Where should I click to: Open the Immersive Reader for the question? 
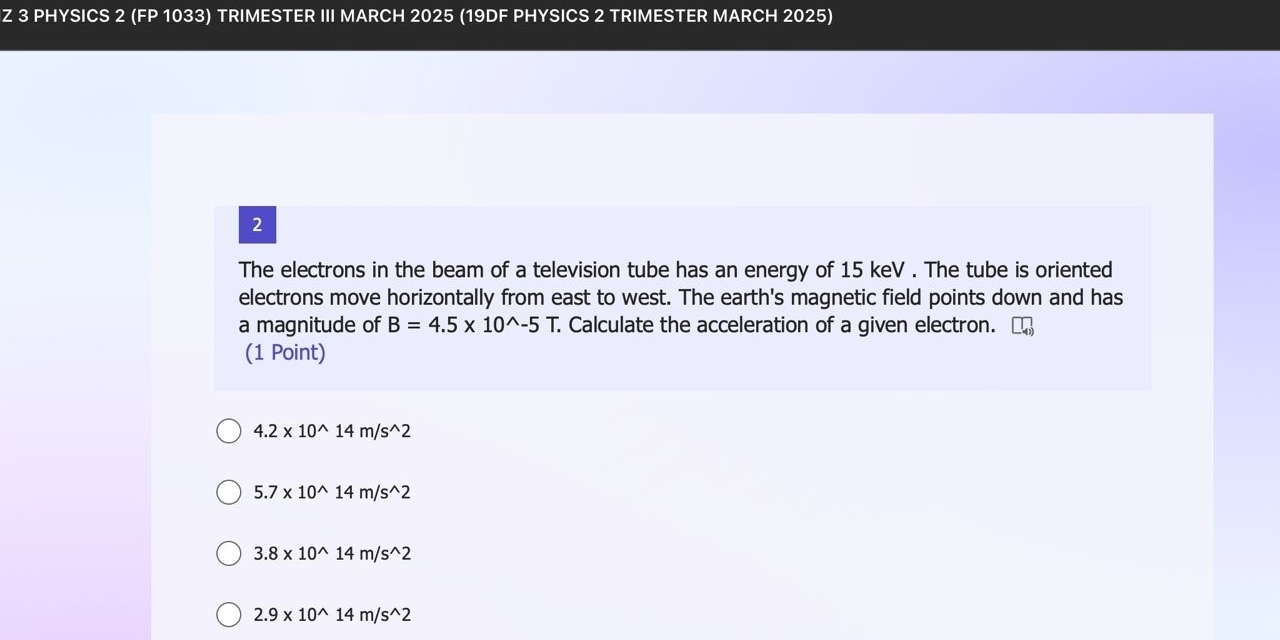(1023, 325)
